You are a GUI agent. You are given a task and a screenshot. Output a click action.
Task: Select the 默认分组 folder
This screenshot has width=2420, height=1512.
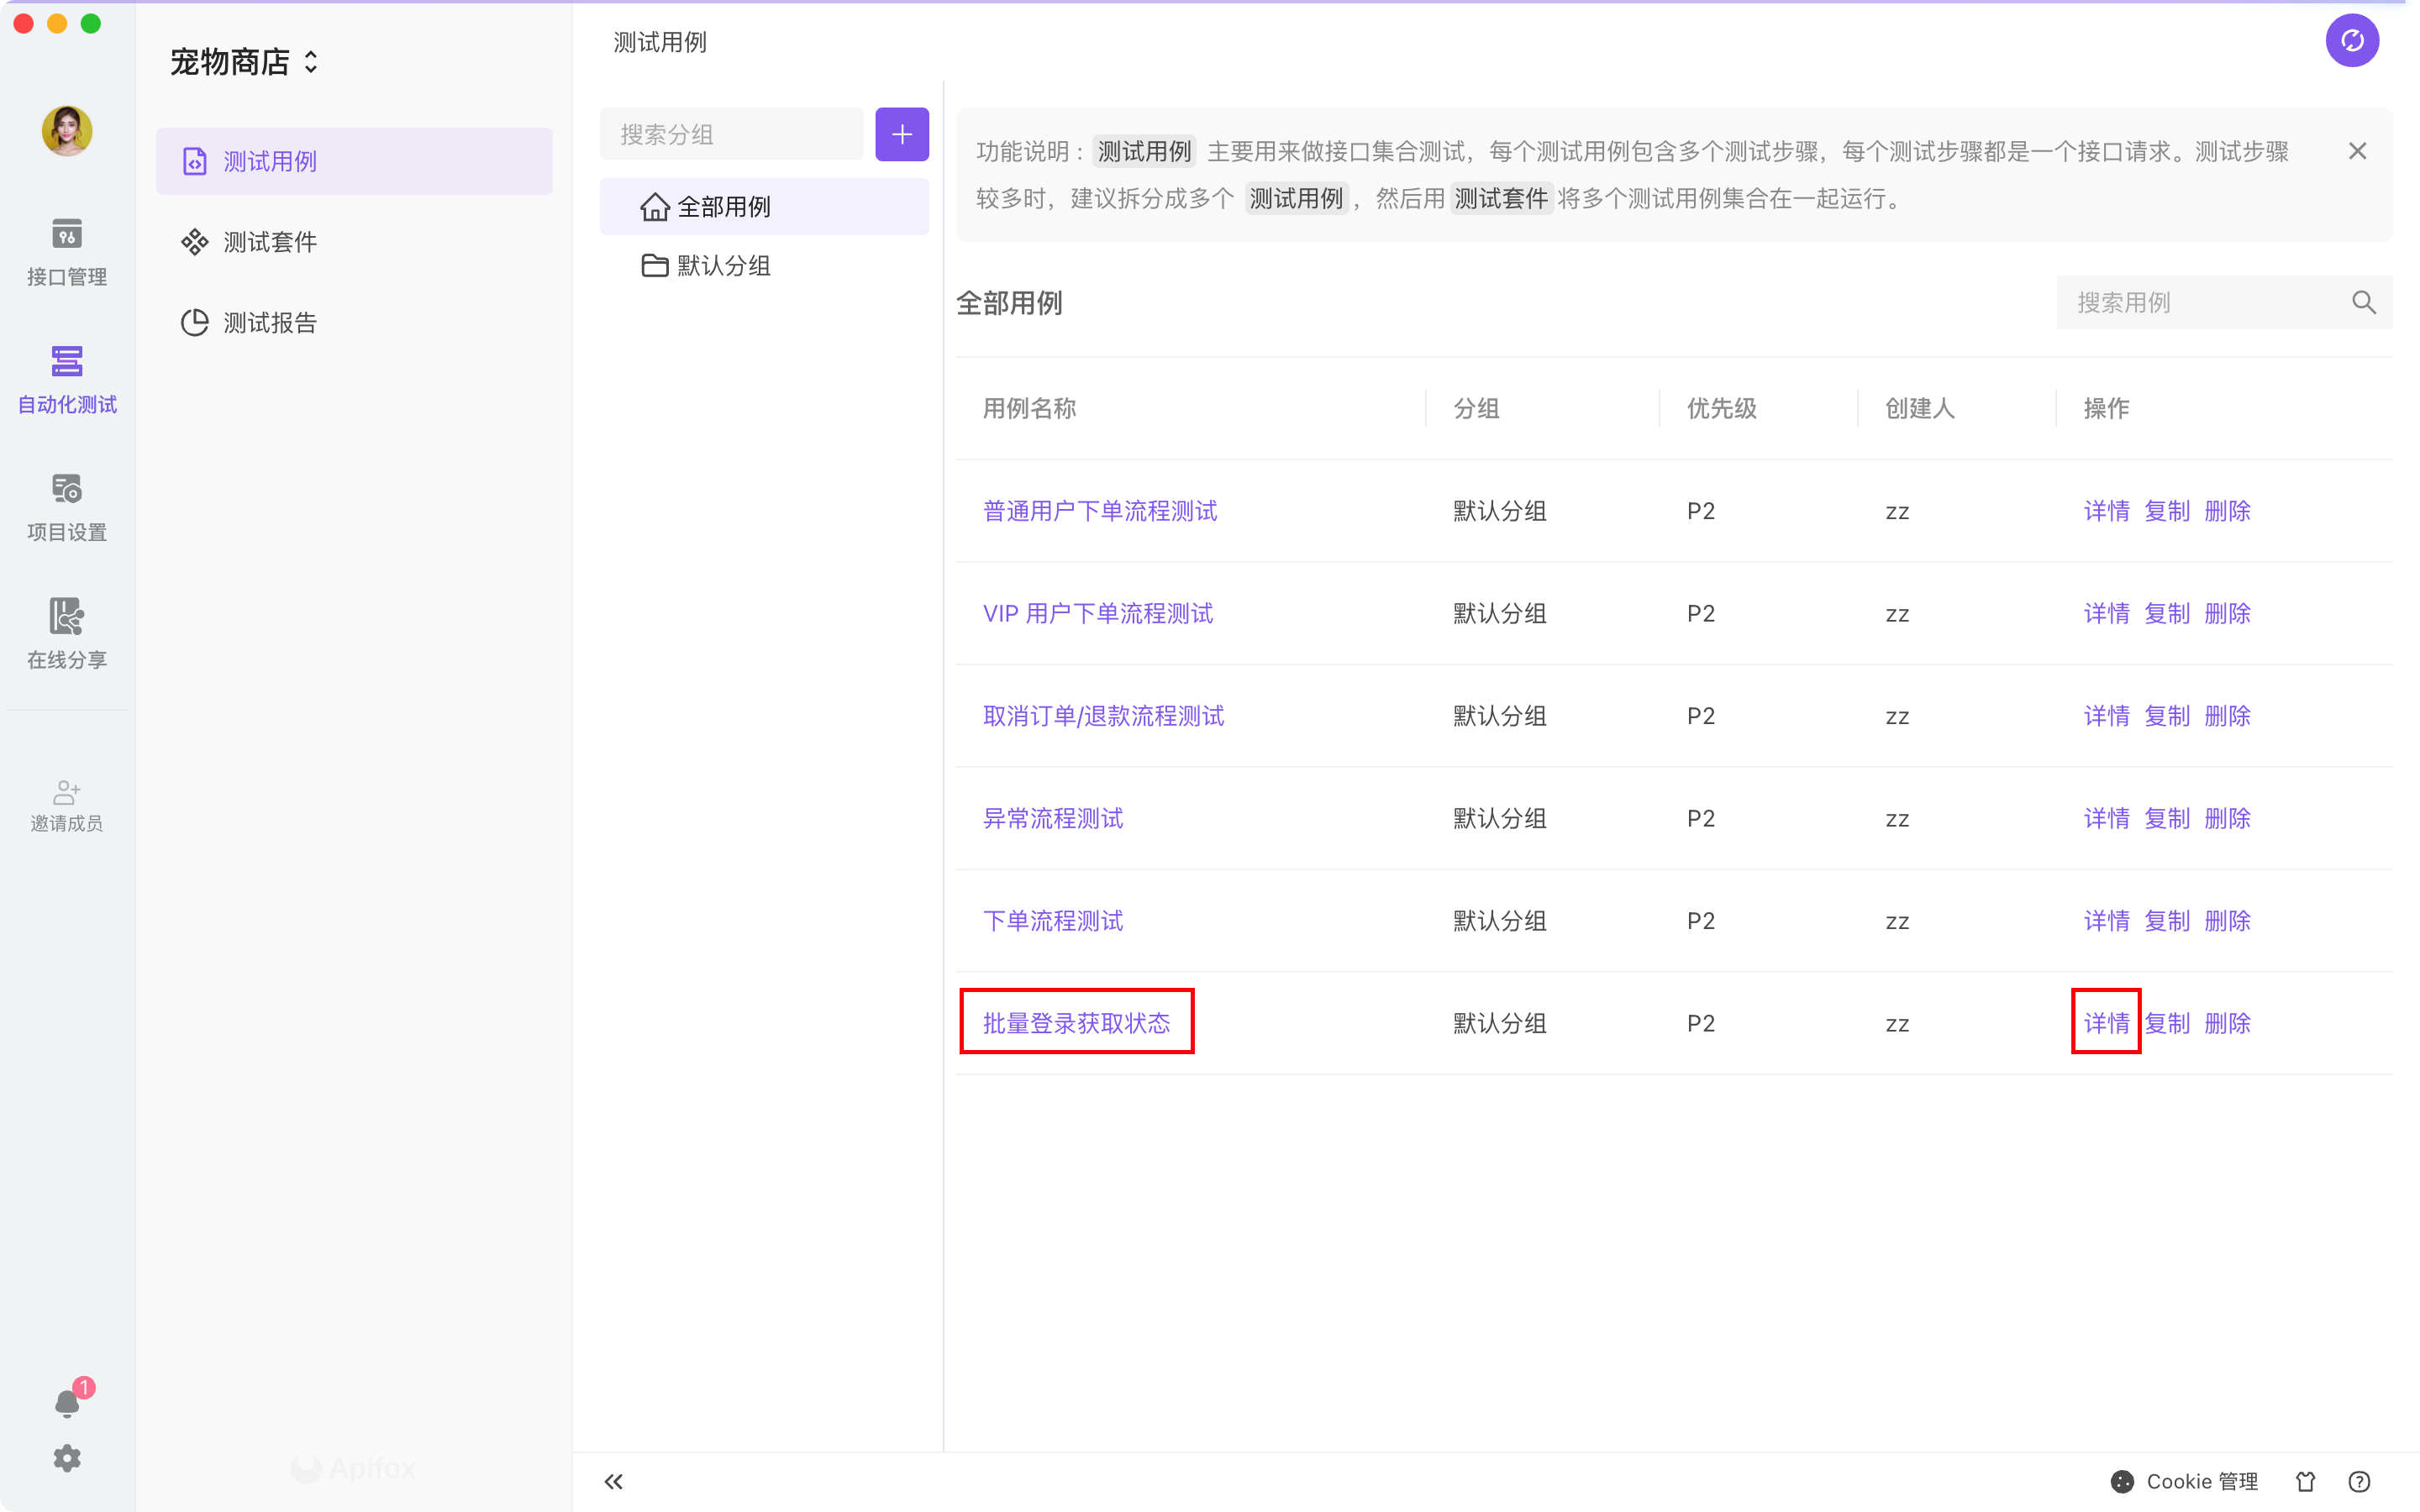722,266
